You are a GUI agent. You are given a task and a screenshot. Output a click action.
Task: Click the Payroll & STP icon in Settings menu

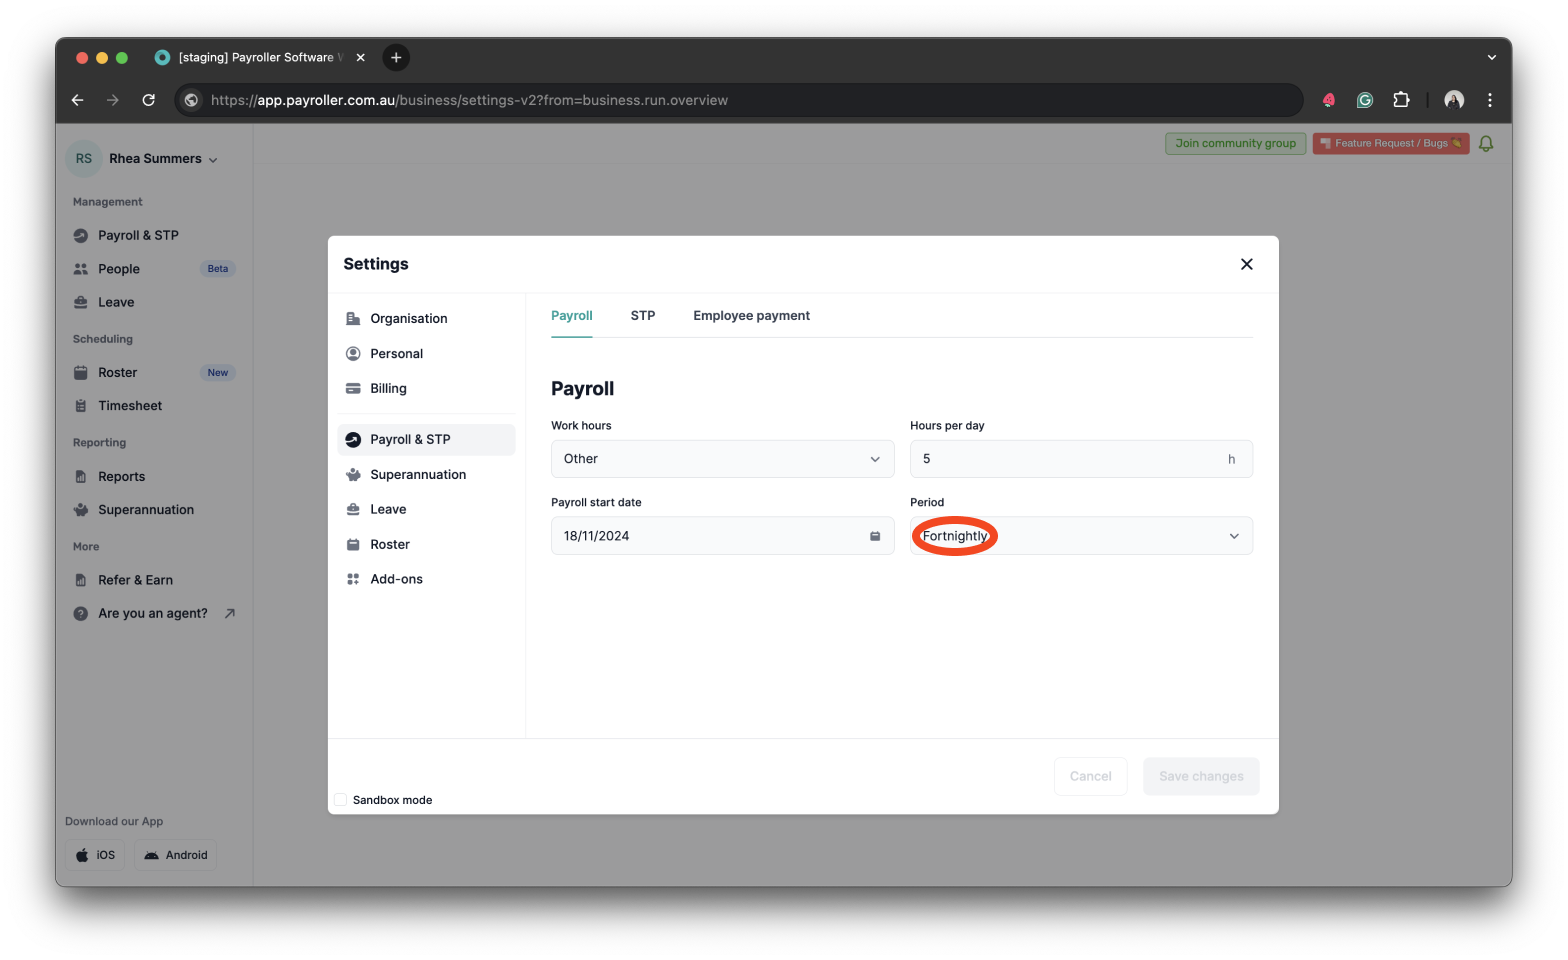coord(353,440)
